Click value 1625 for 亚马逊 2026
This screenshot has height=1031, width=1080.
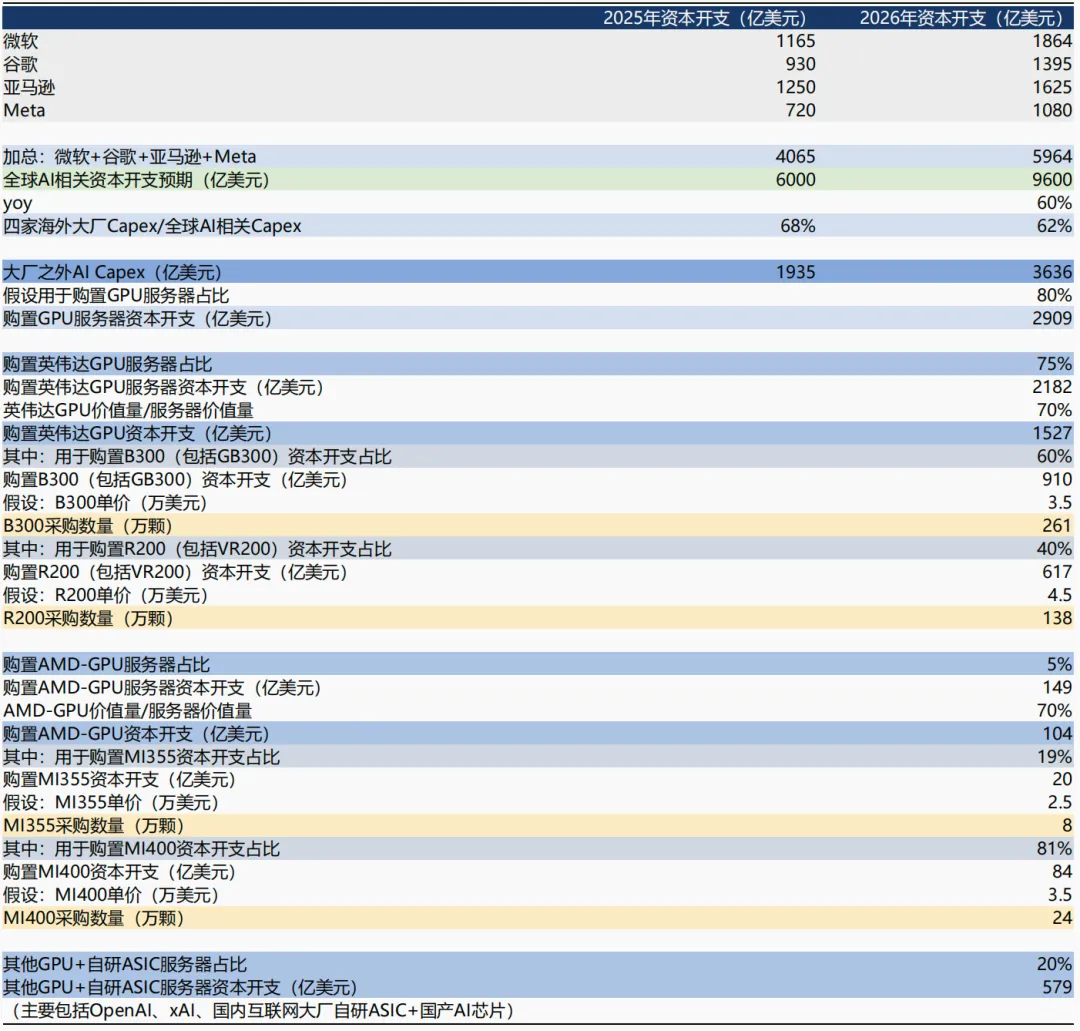(x=1052, y=87)
